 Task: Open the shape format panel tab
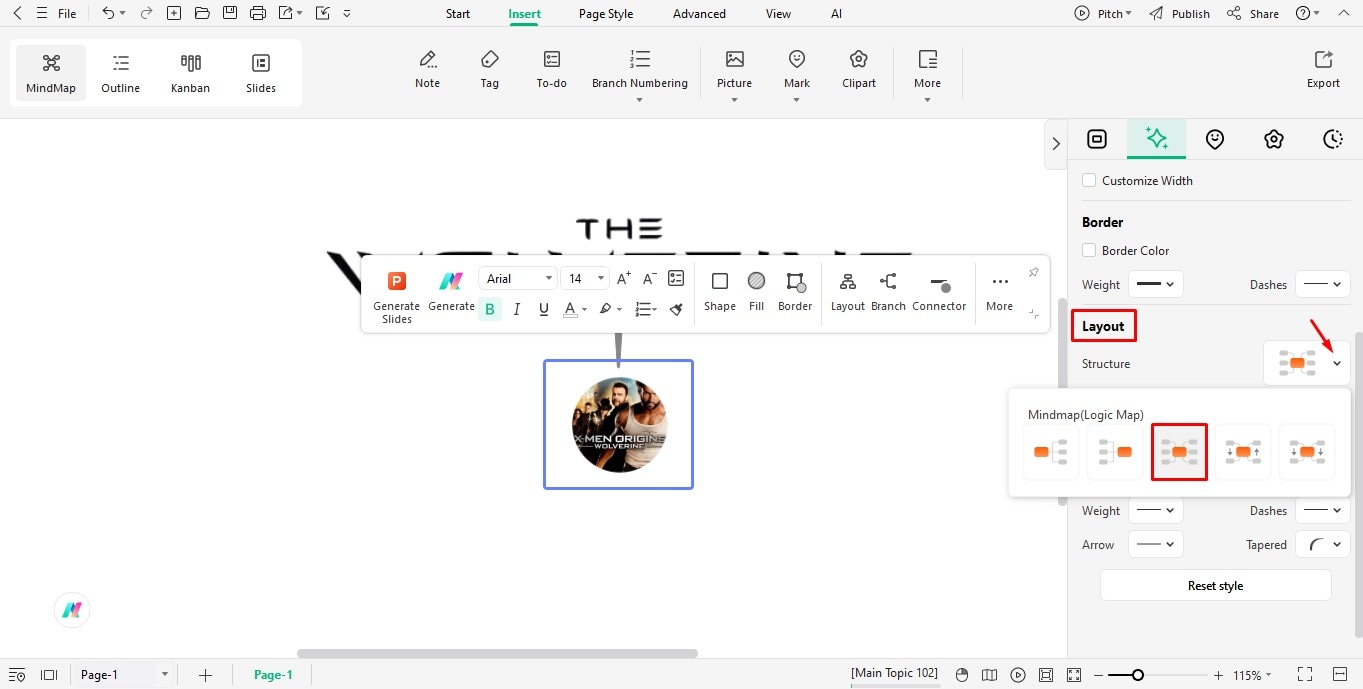(1097, 139)
